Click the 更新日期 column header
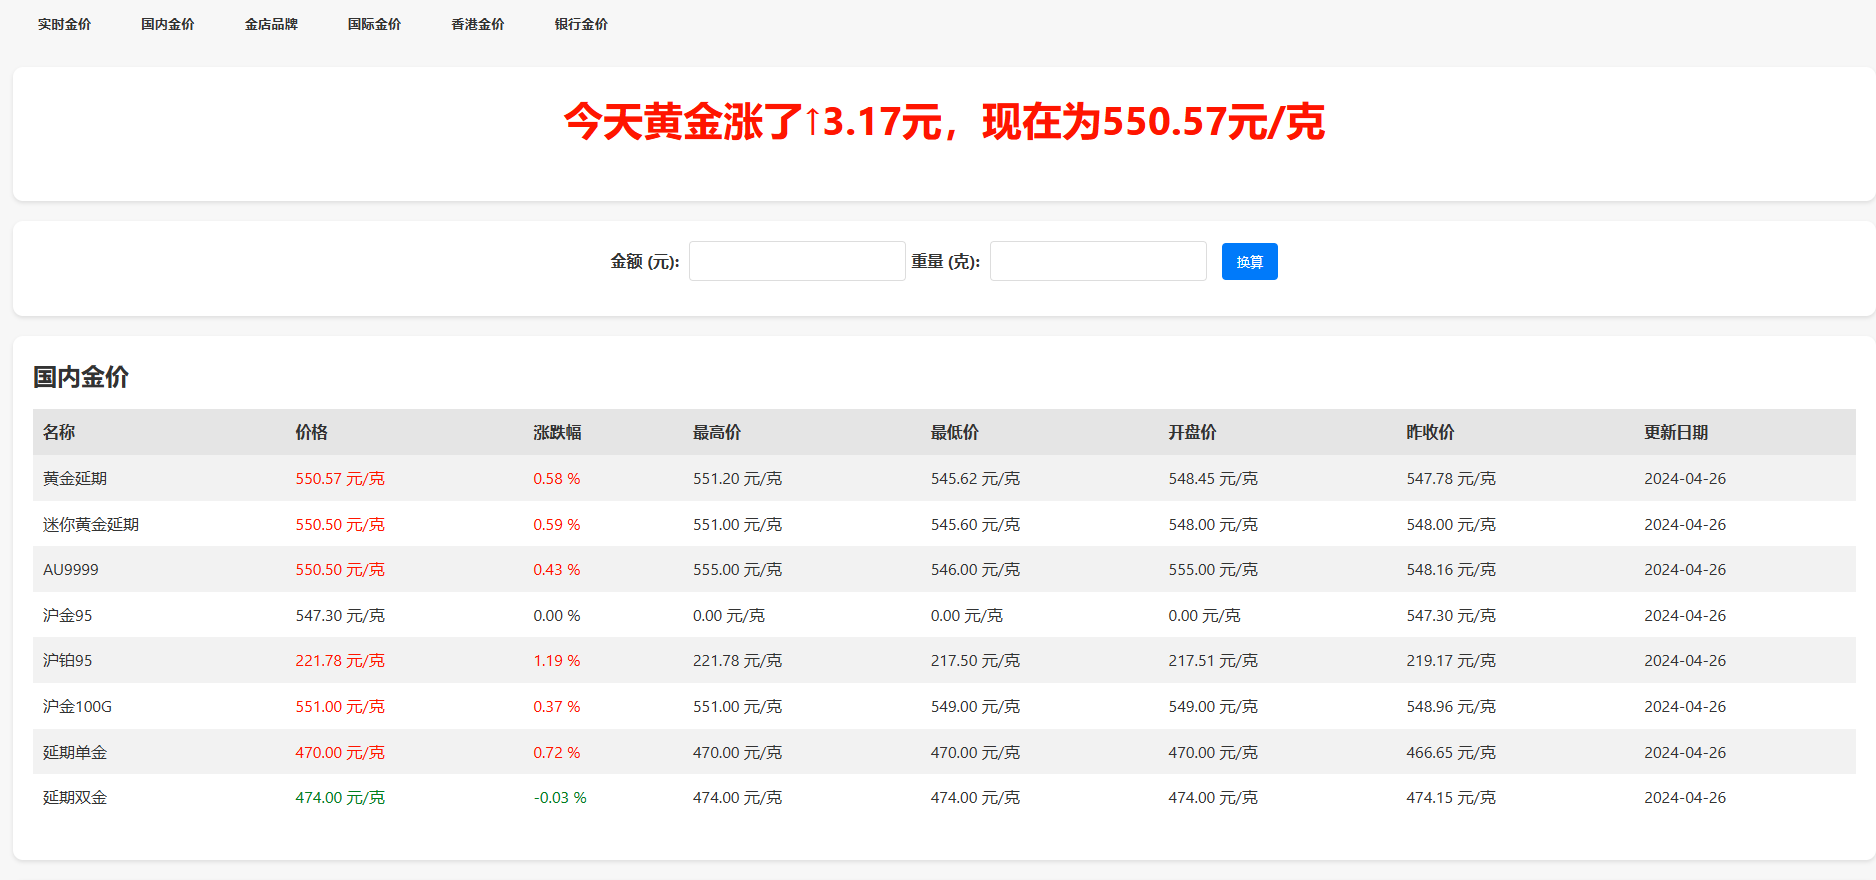Screen dimensions: 1876x880 click(1676, 432)
